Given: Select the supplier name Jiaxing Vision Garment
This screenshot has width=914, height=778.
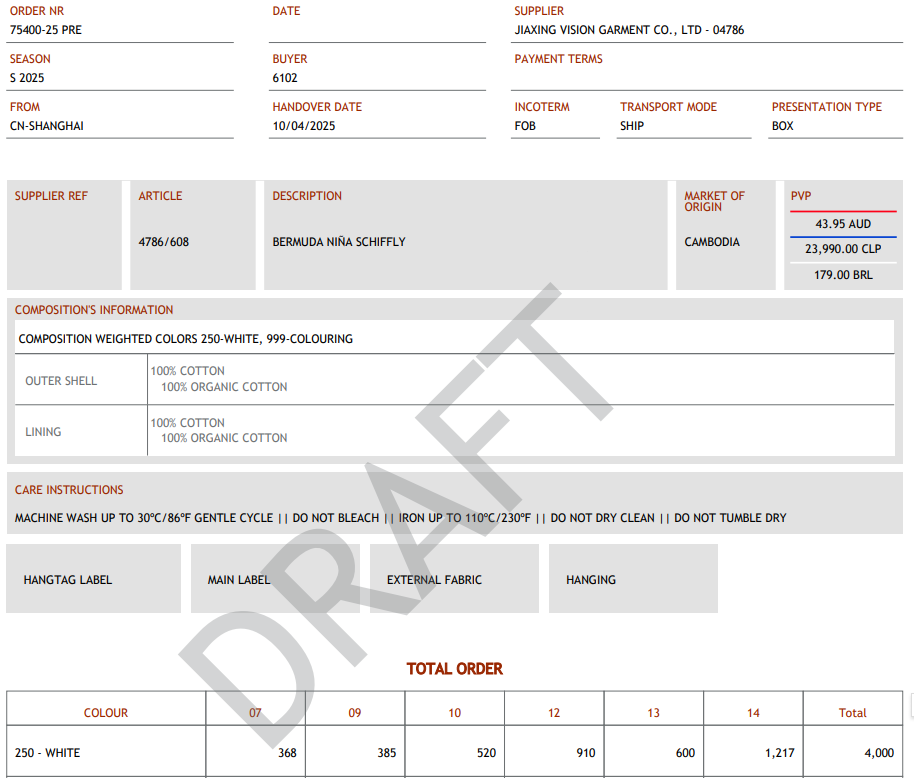Looking at the screenshot, I should point(629,30).
